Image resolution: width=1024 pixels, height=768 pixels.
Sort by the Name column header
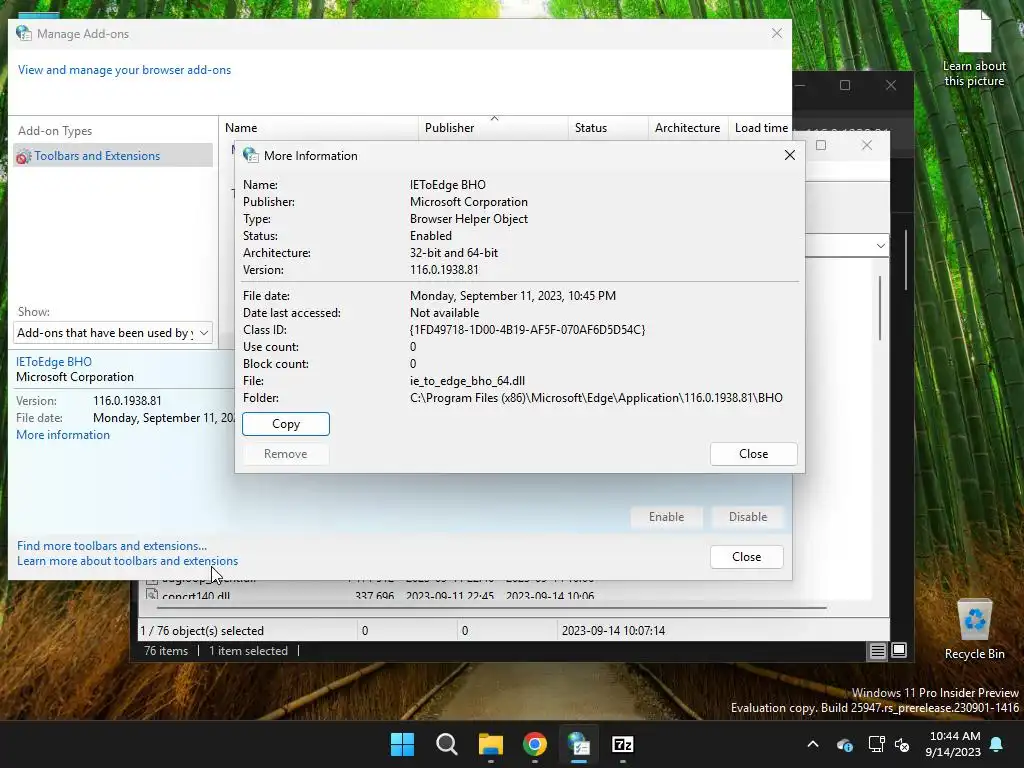(x=318, y=128)
